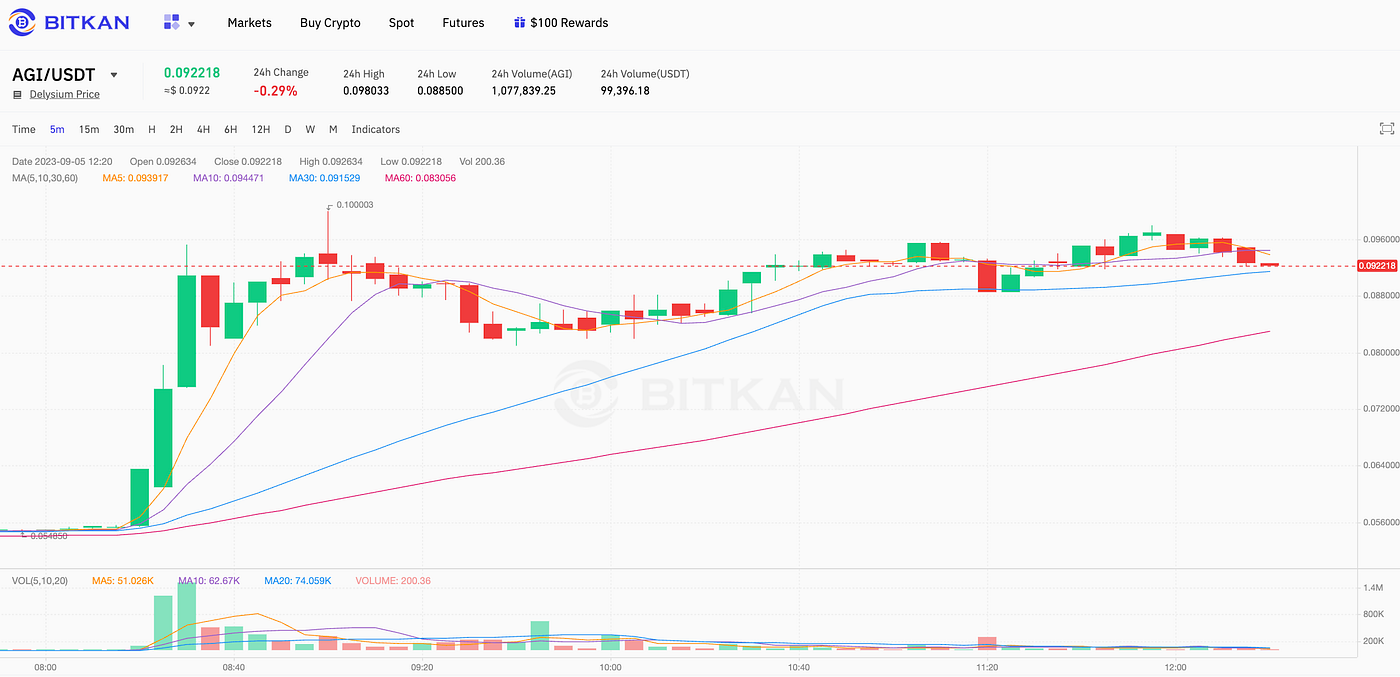Viewport: 1400px width, 677px height.
Task: Switch to the D timeframe tab
Action: pyautogui.click(x=287, y=129)
